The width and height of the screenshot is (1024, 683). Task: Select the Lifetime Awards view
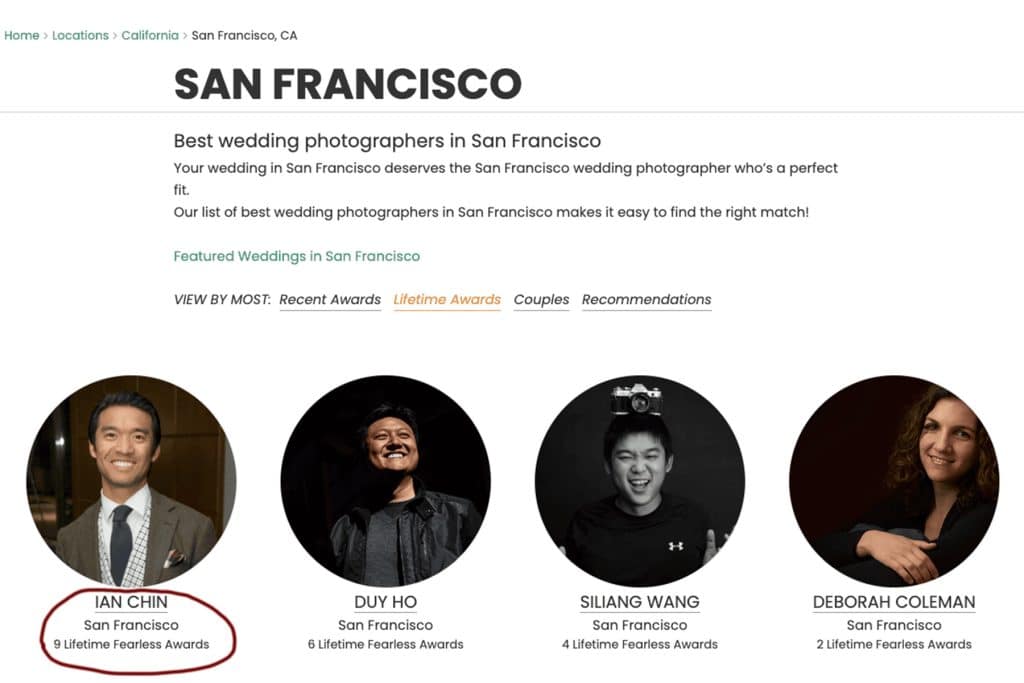(x=447, y=300)
